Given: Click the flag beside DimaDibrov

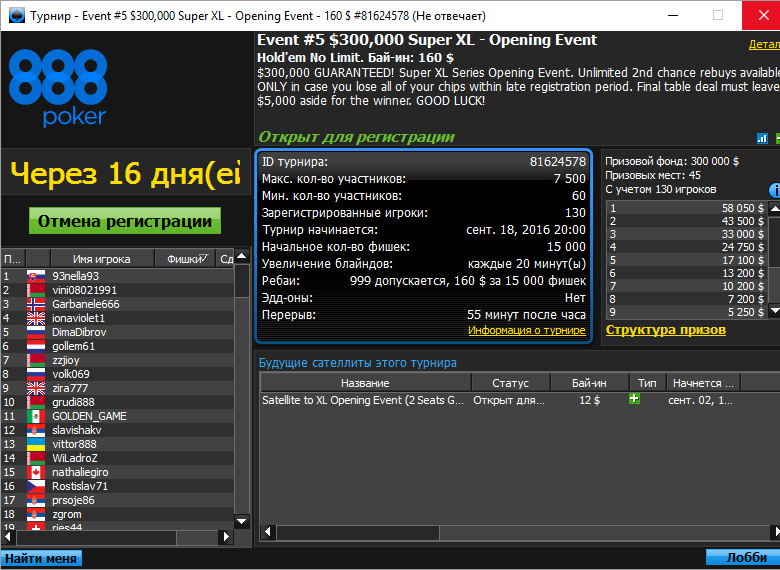Looking at the screenshot, I should [x=36, y=332].
